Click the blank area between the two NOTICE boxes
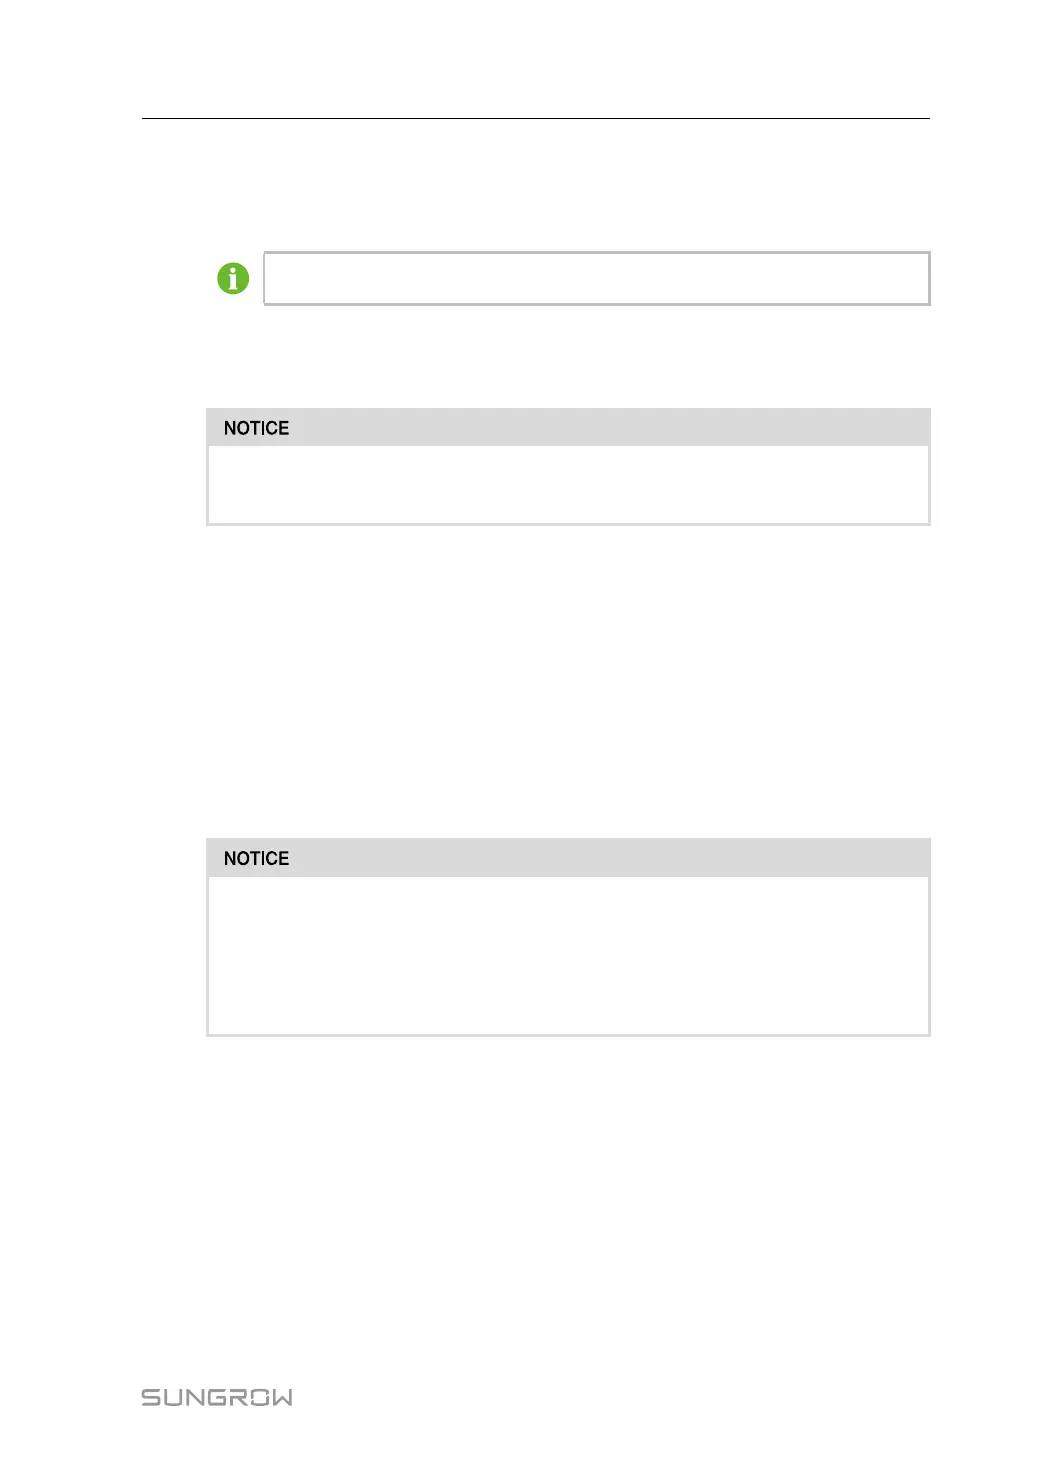The height and width of the screenshot is (1474, 1043). pos(568,680)
